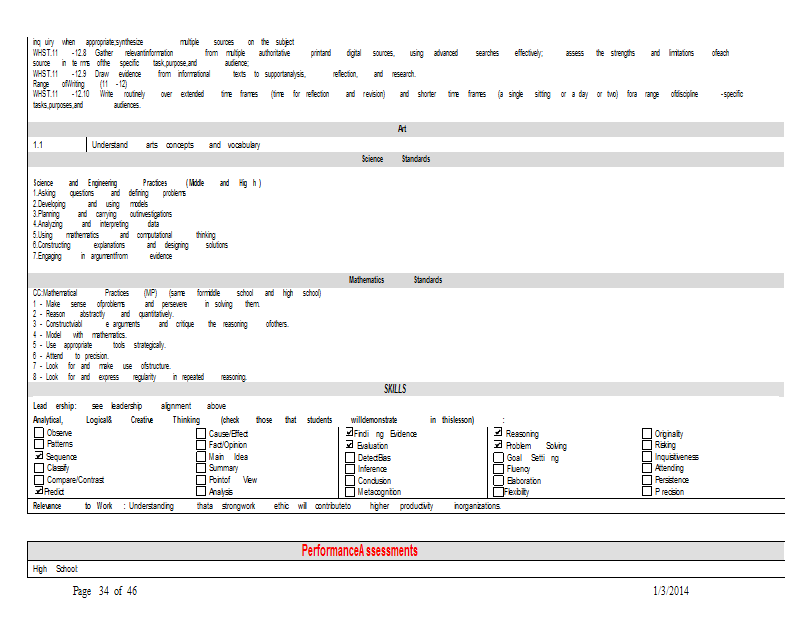
Task: Click '5 - Use appropriate tools strategically'
Action: pos(99,345)
